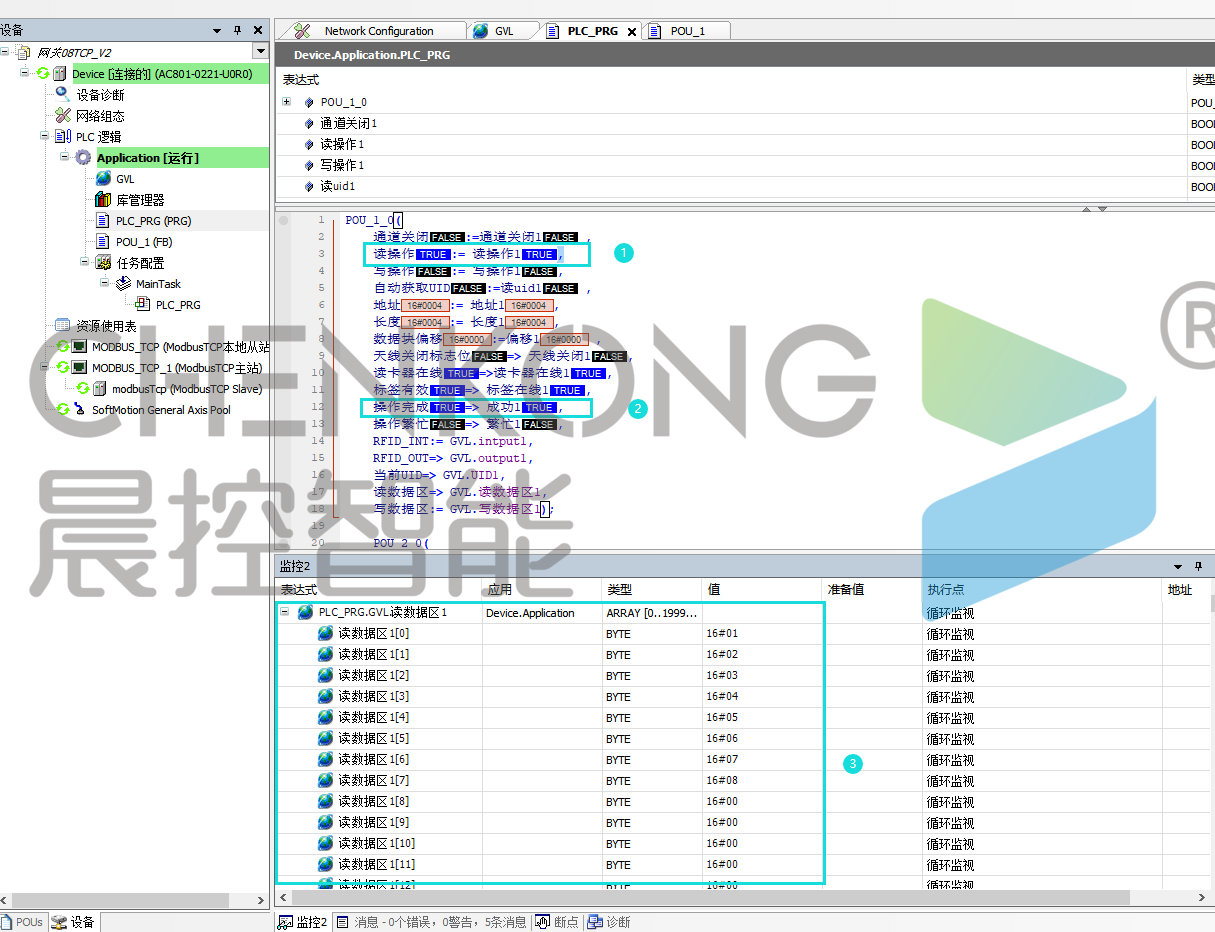Expand the POU_1_0 variable row
Image resolution: width=1215 pixels, height=932 pixels.
pyautogui.click(x=286, y=102)
